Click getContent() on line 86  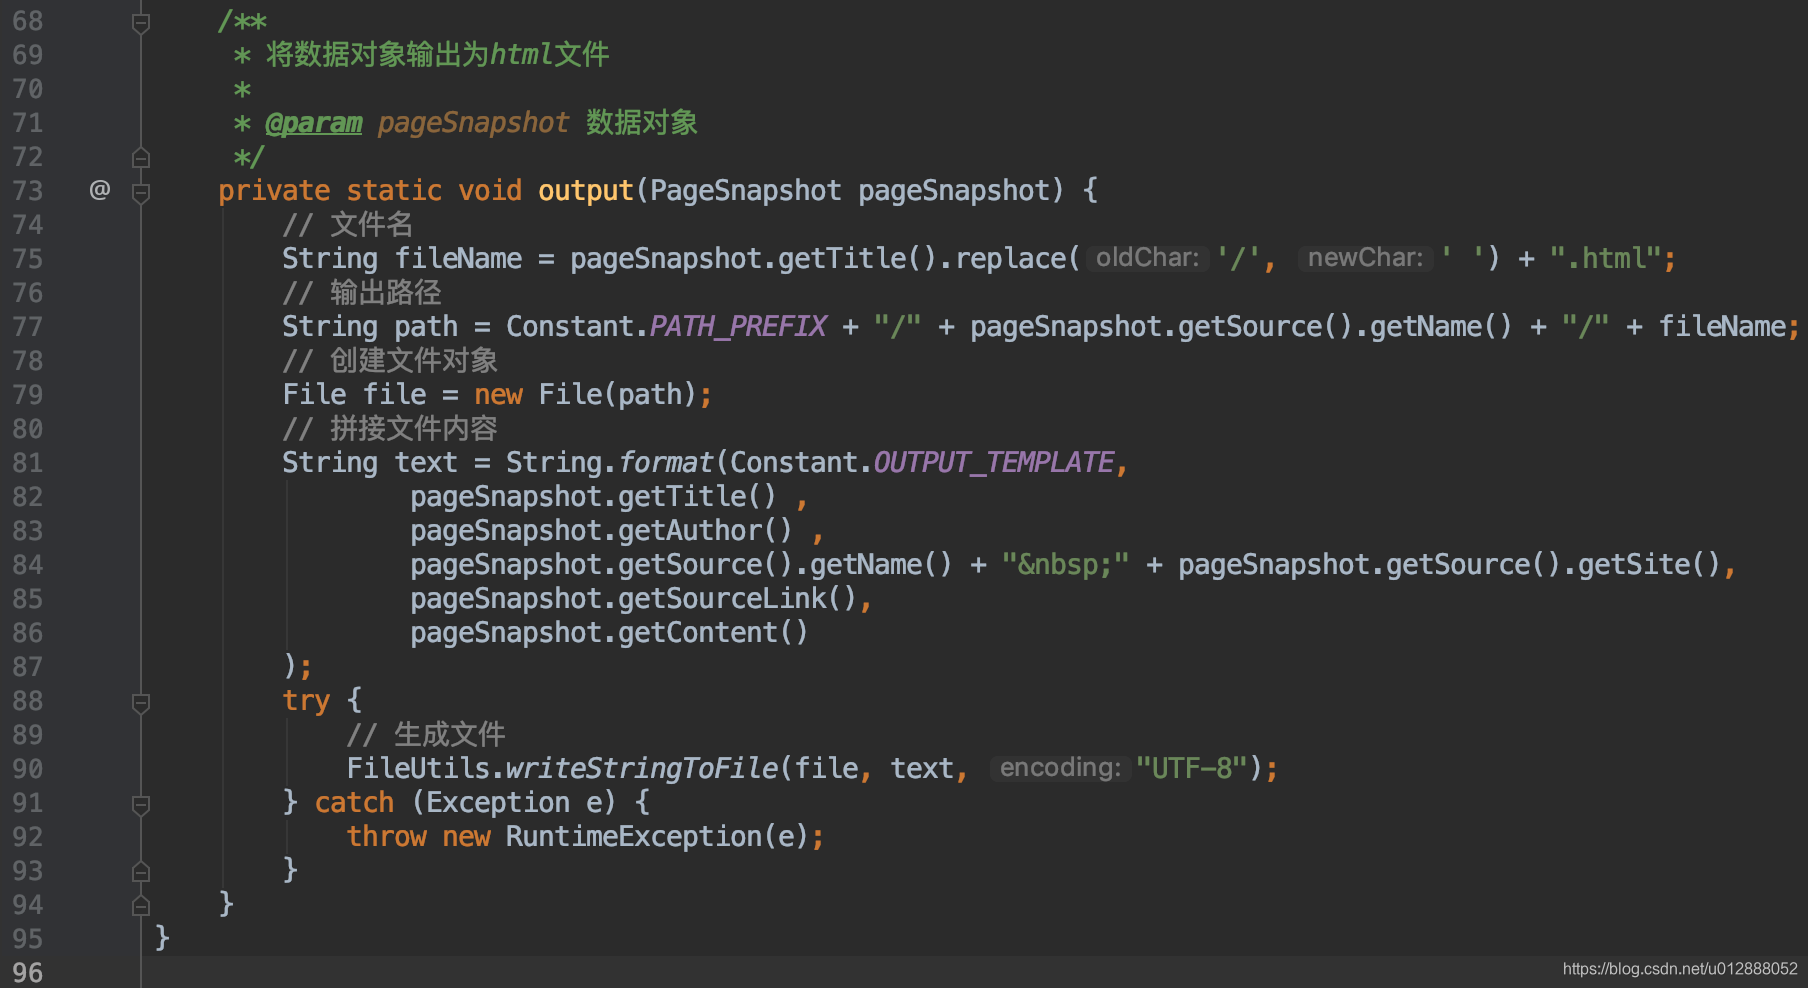tap(713, 633)
